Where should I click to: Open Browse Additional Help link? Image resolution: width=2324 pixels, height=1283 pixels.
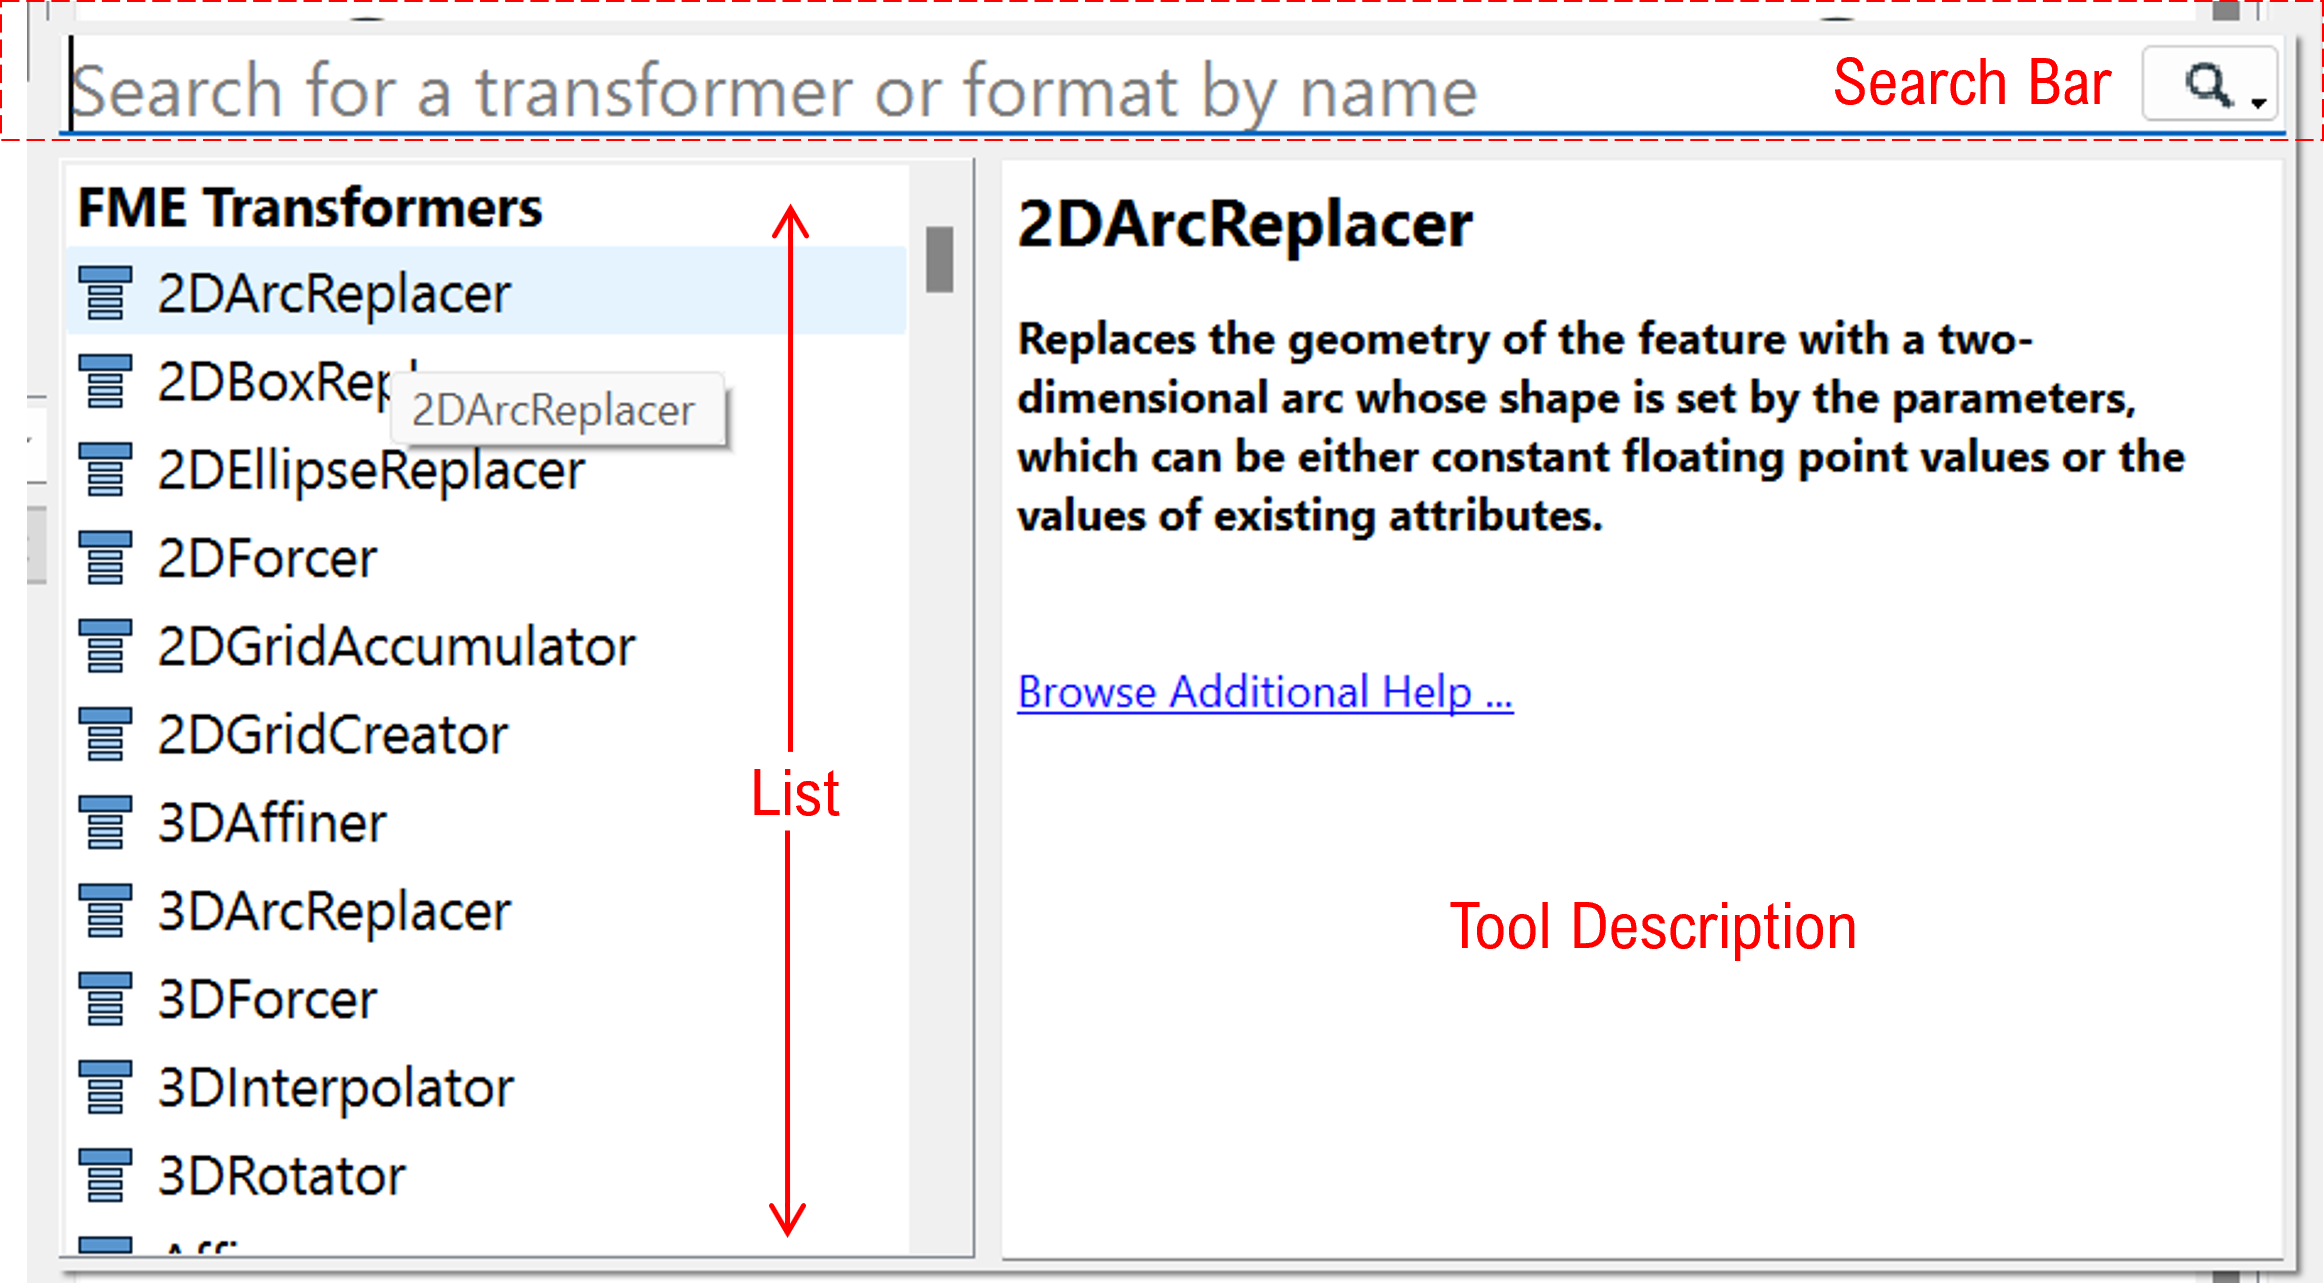click(1265, 691)
